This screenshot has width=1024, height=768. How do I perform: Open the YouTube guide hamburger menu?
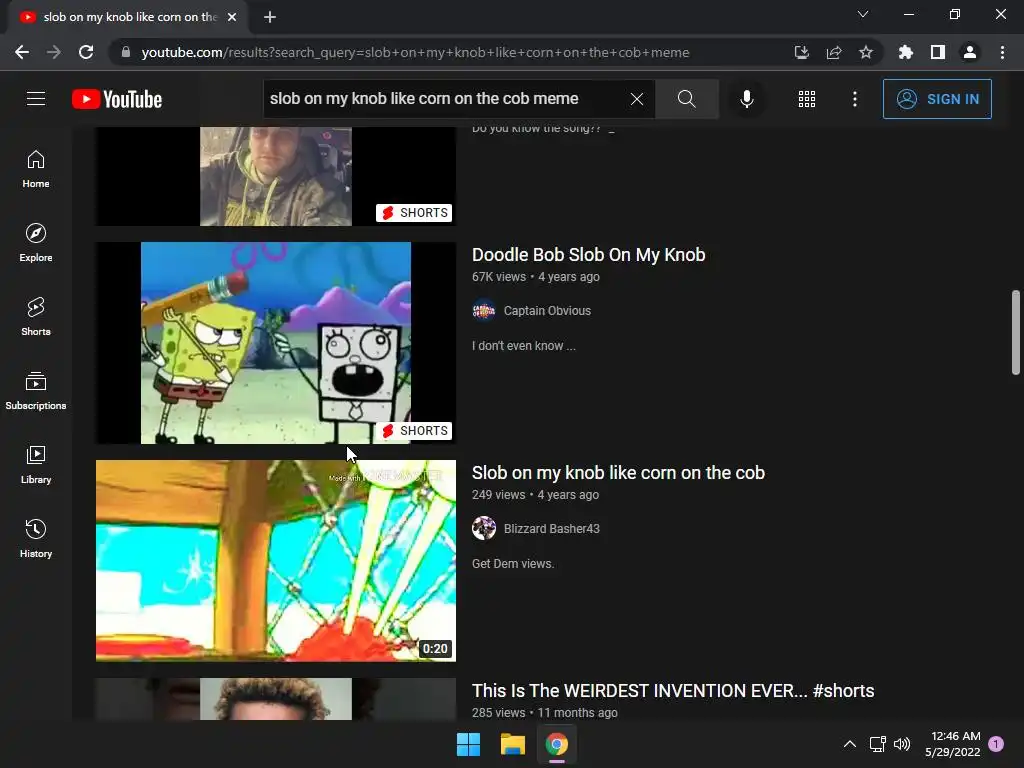click(36, 99)
